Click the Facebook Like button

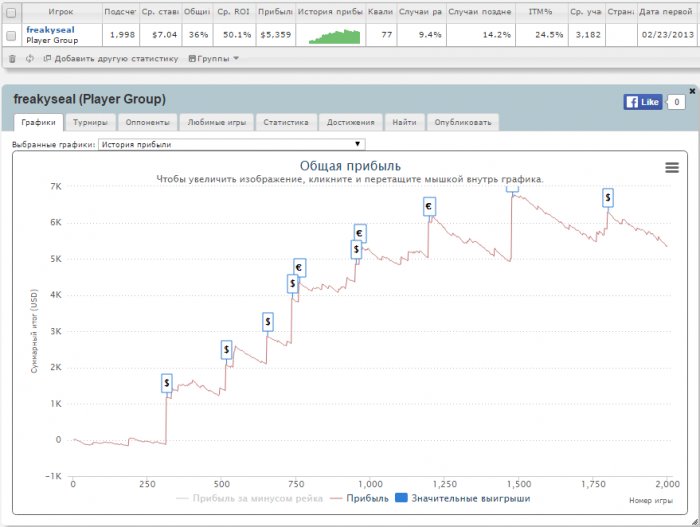642,102
